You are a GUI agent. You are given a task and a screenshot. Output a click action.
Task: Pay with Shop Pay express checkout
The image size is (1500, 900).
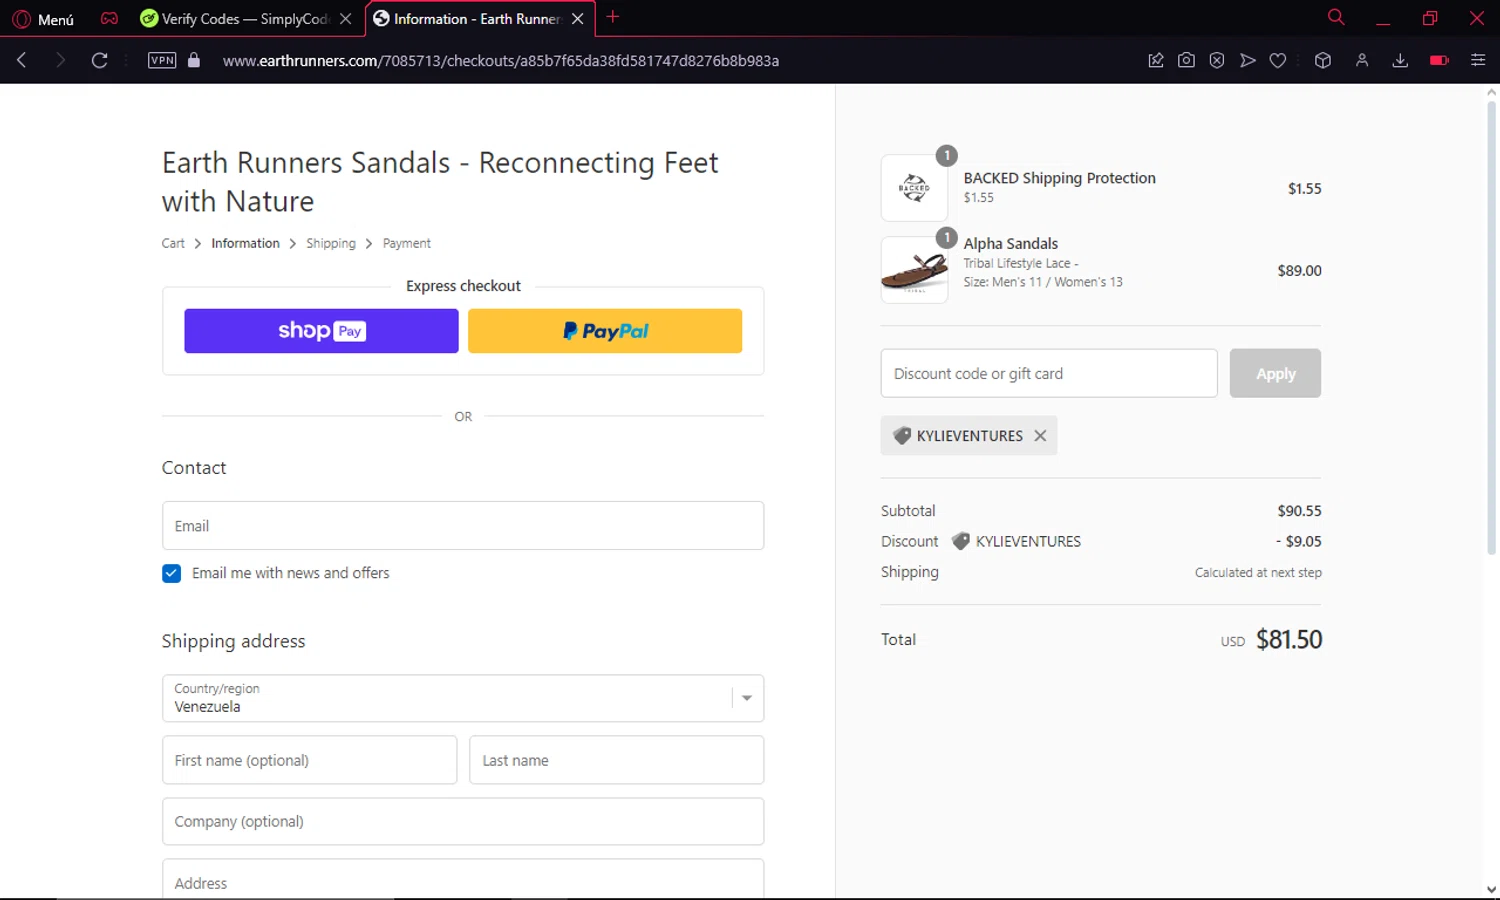[x=321, y=331]
